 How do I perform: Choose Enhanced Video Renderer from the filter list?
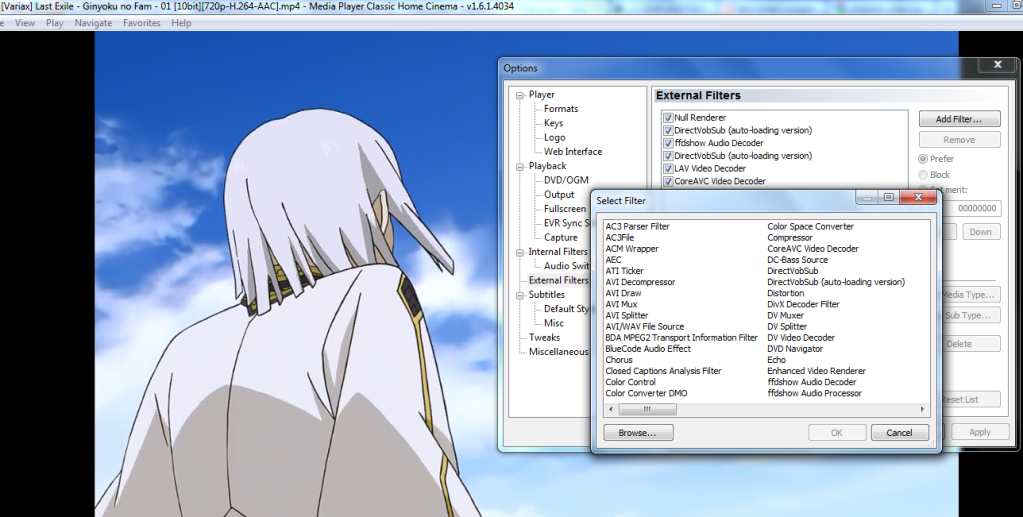[x=816, y=371]
